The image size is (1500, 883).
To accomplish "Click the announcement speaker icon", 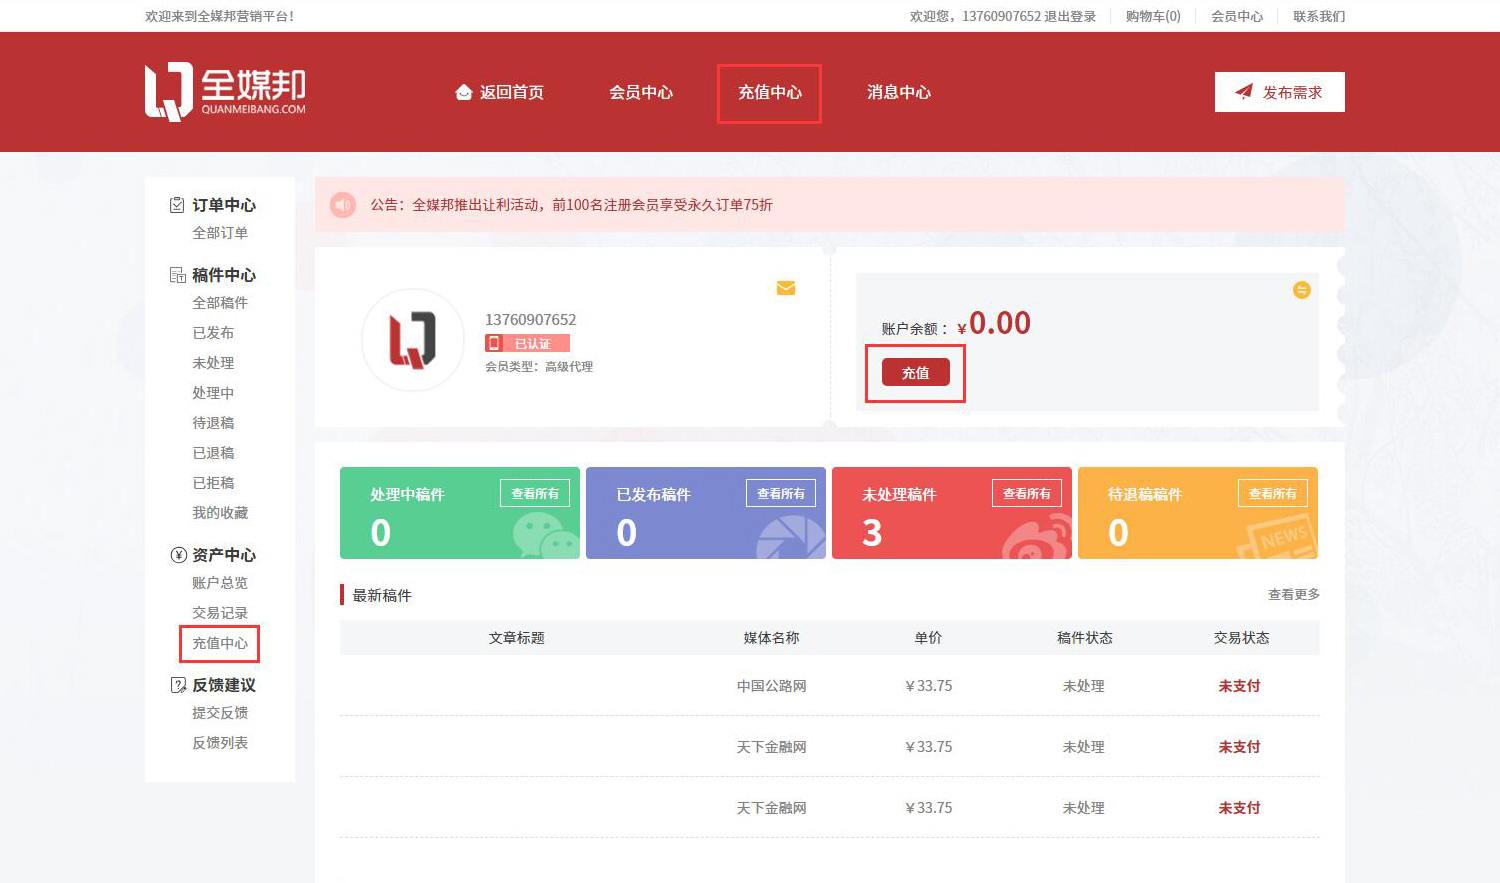I will 343,205.
